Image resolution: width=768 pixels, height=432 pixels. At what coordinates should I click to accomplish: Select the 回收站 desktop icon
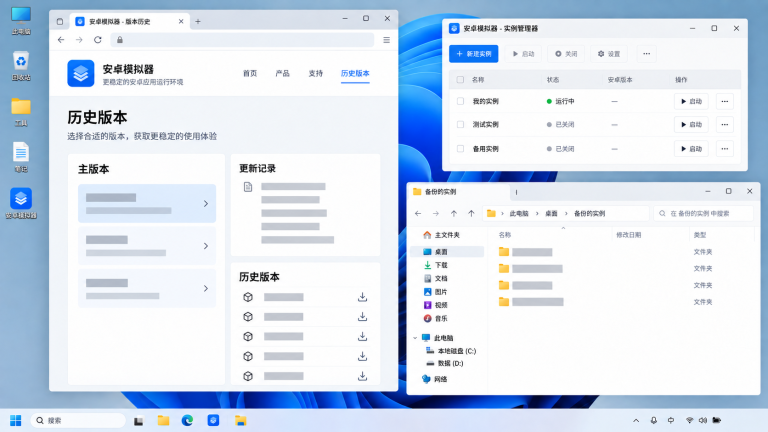click(x=21, y=66)
